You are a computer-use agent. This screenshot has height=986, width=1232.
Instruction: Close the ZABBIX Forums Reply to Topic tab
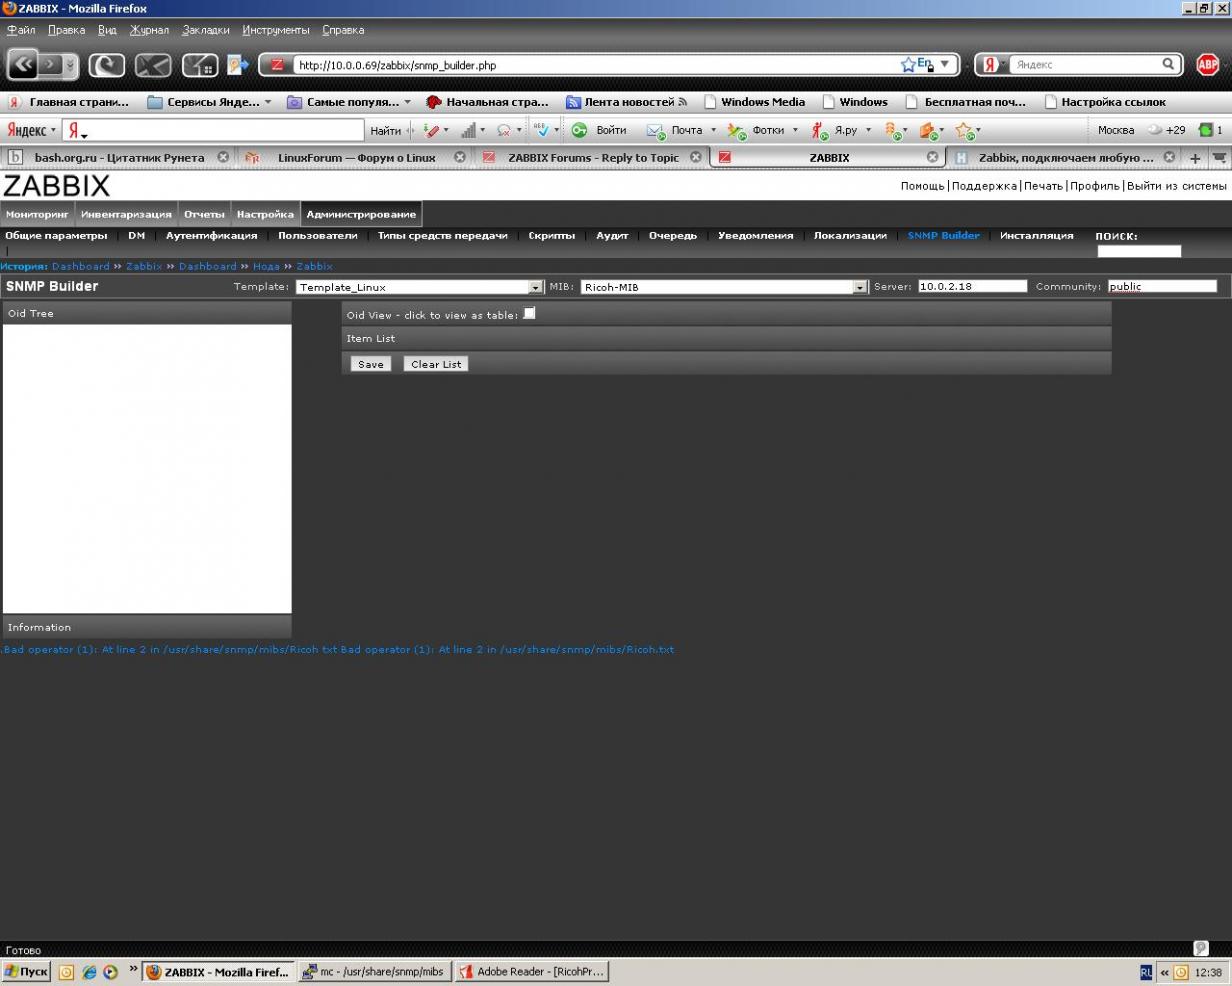(x=696, y=157)
